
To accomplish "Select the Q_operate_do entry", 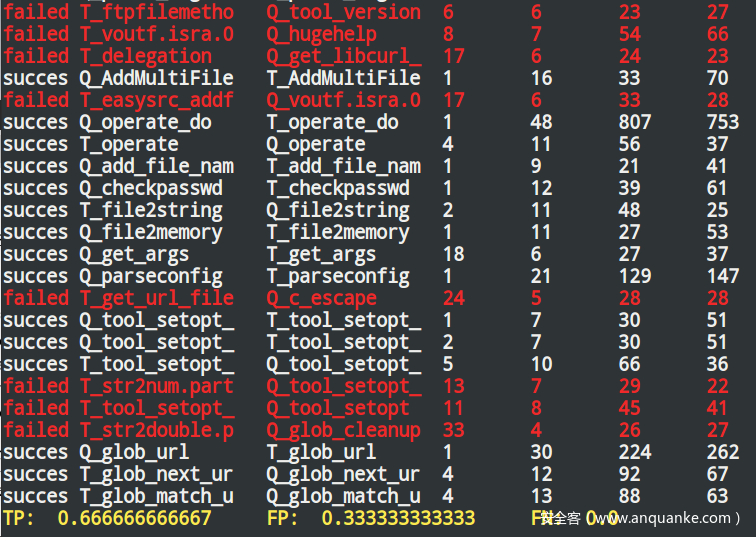I will click(146, 122).
